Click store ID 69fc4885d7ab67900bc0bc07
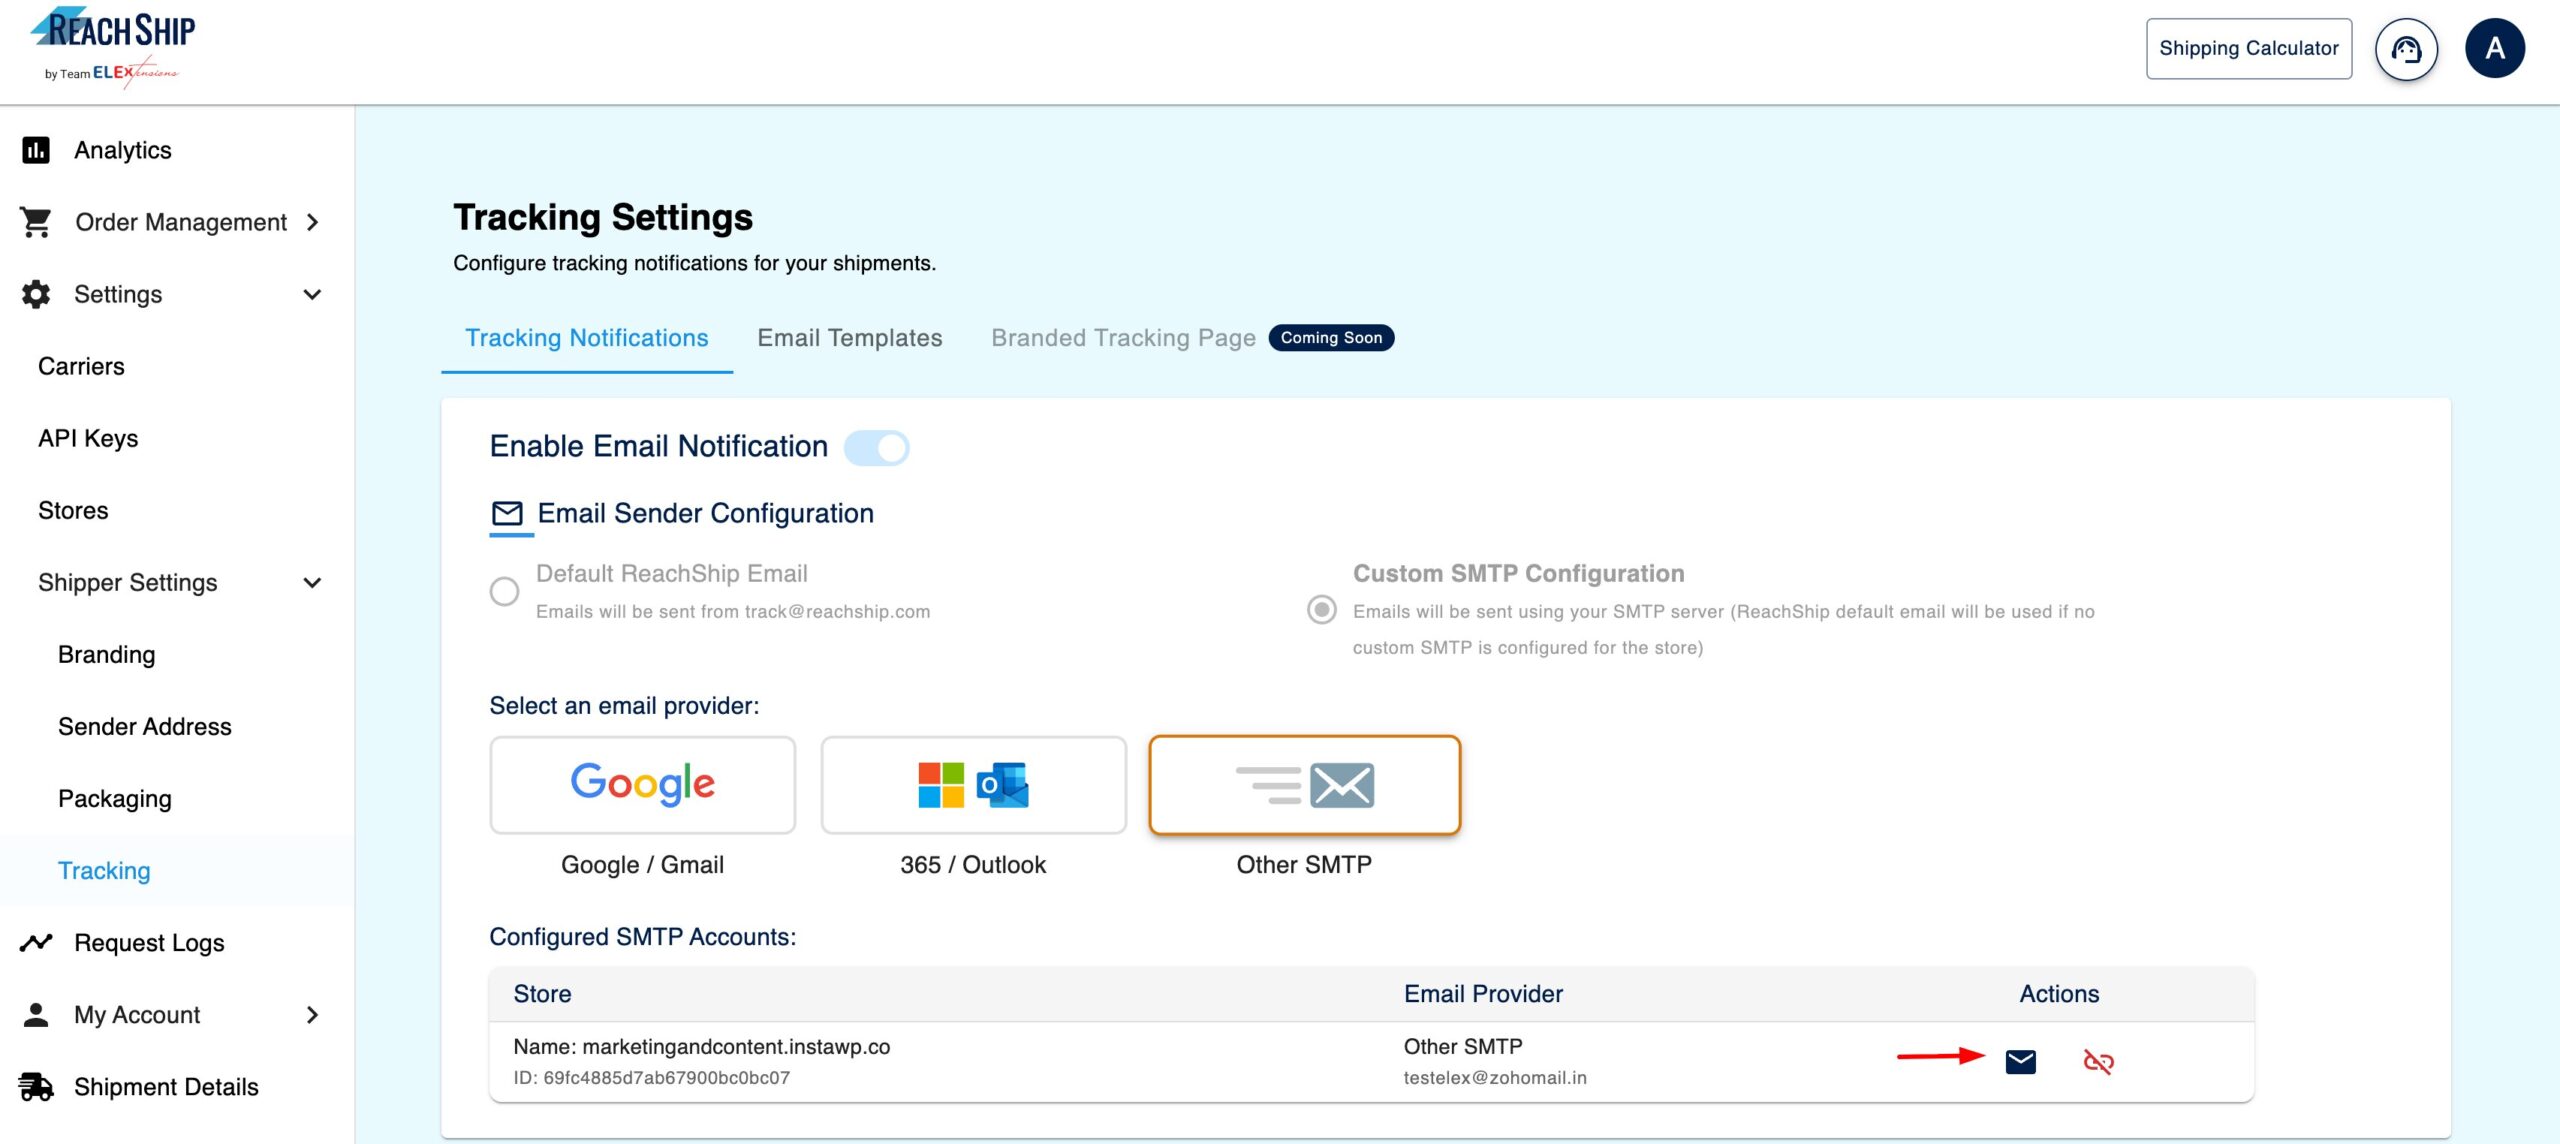The width and height of the screenshot is (2560, 1144). (666, 1077)
